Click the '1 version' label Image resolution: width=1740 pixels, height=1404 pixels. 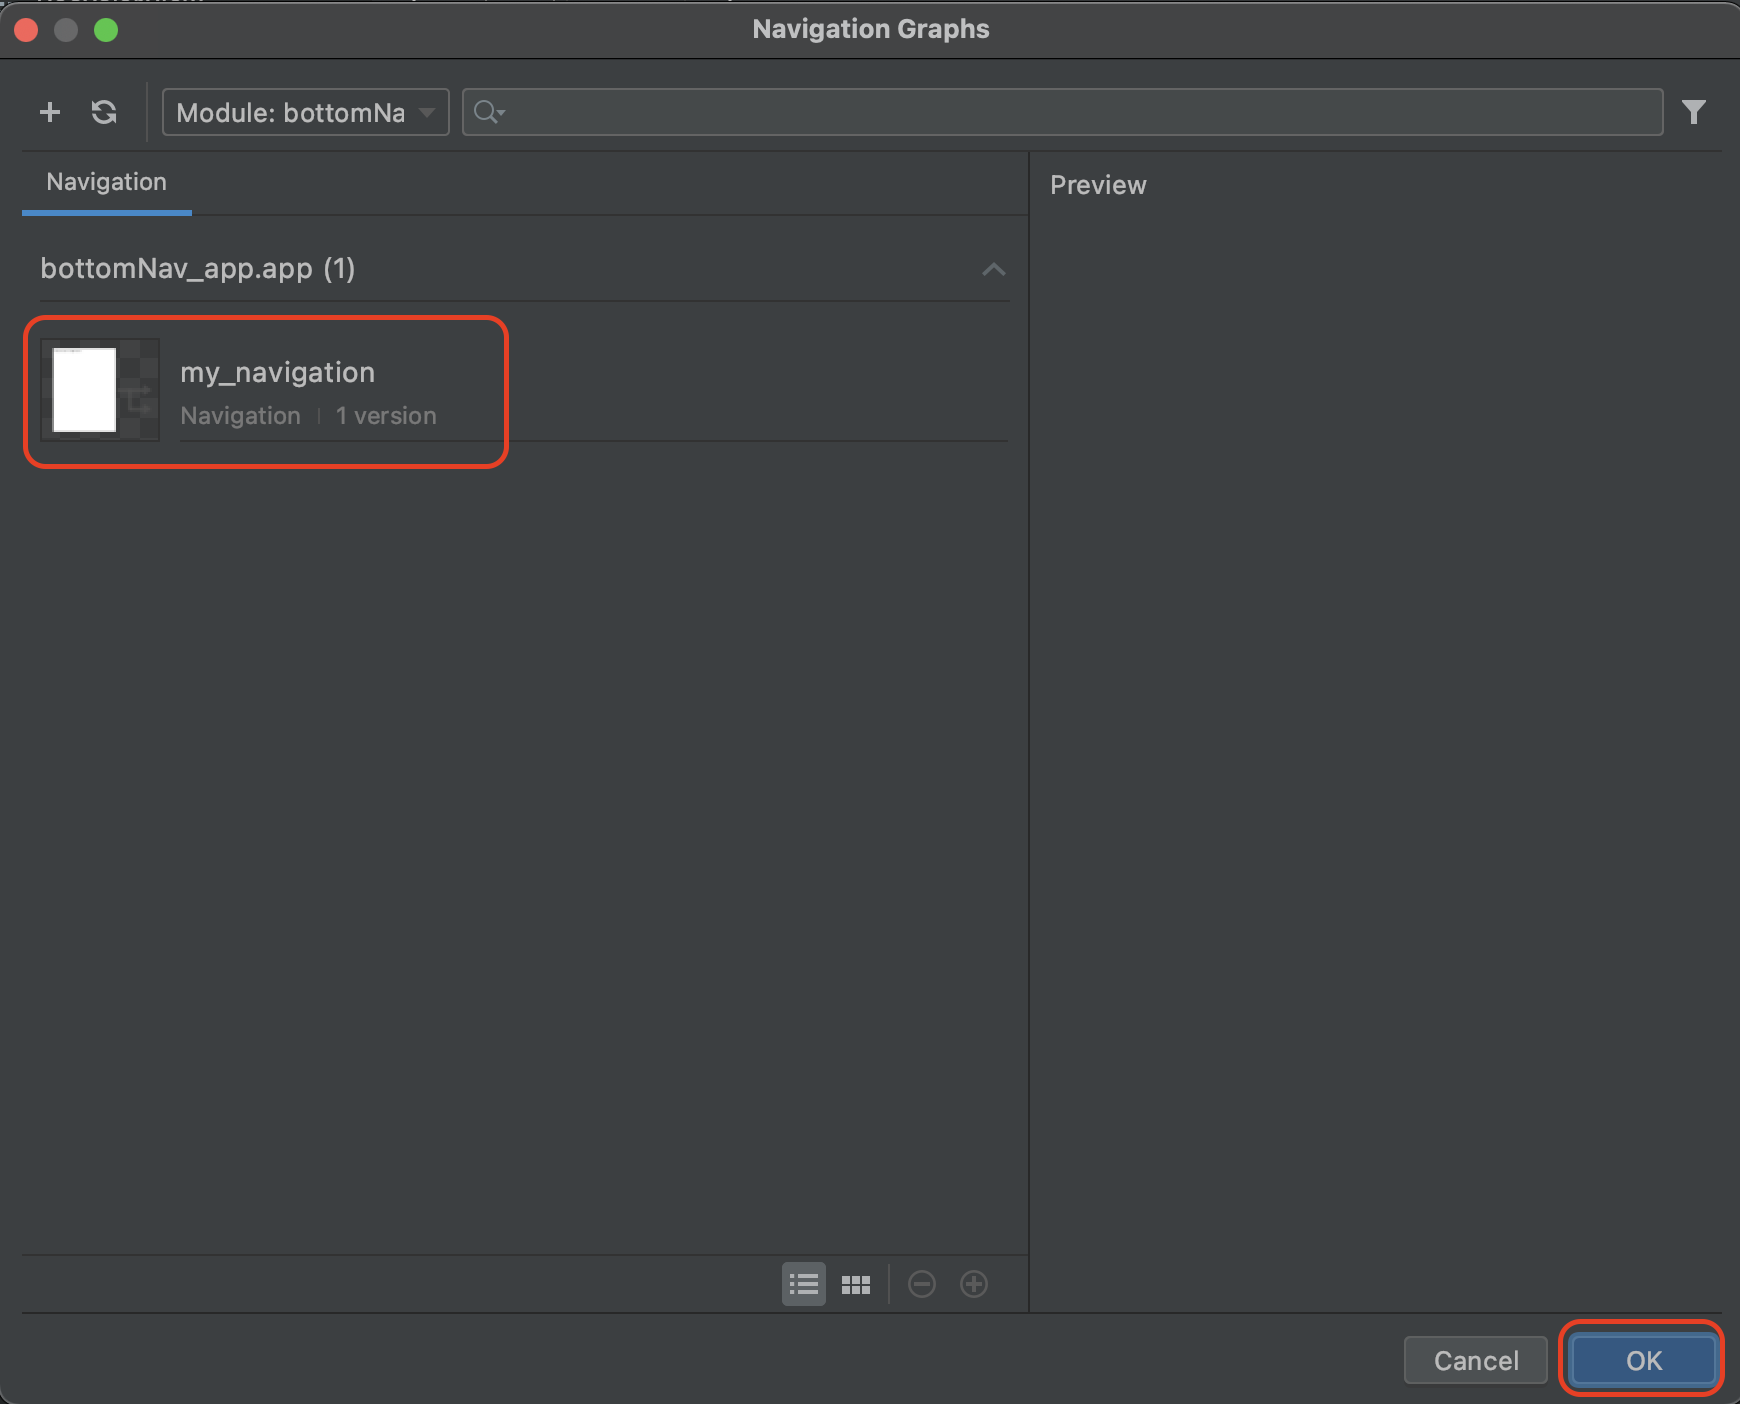coord(386,416)
